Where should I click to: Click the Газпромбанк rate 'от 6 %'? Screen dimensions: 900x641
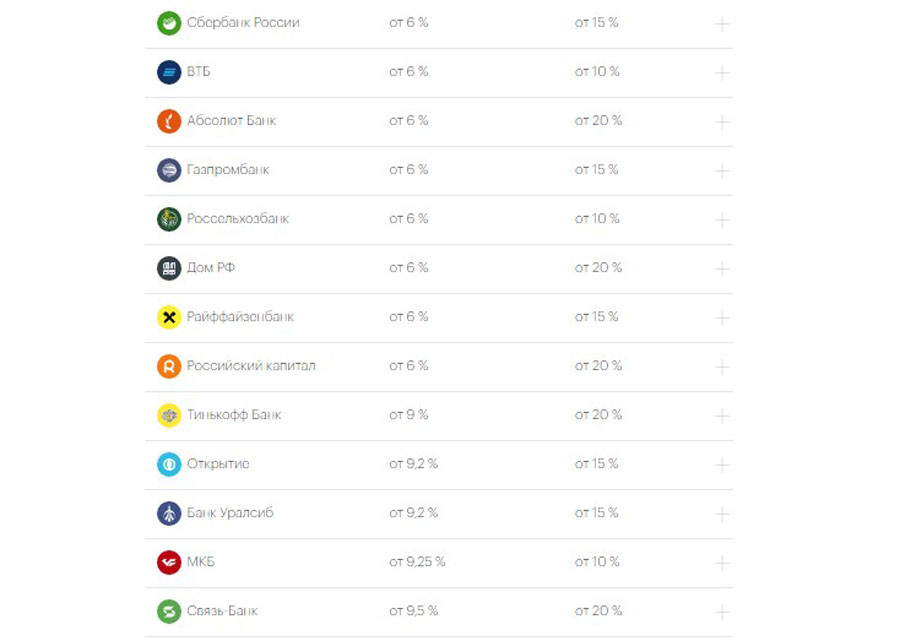click(x=409, y=170)
